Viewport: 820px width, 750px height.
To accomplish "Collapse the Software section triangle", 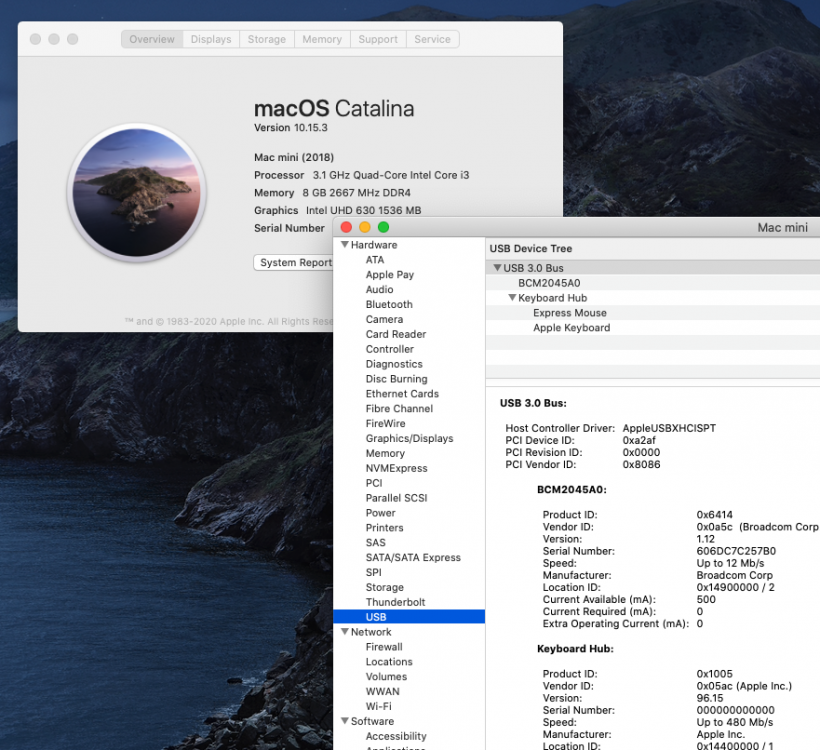I will coord(345,721).
